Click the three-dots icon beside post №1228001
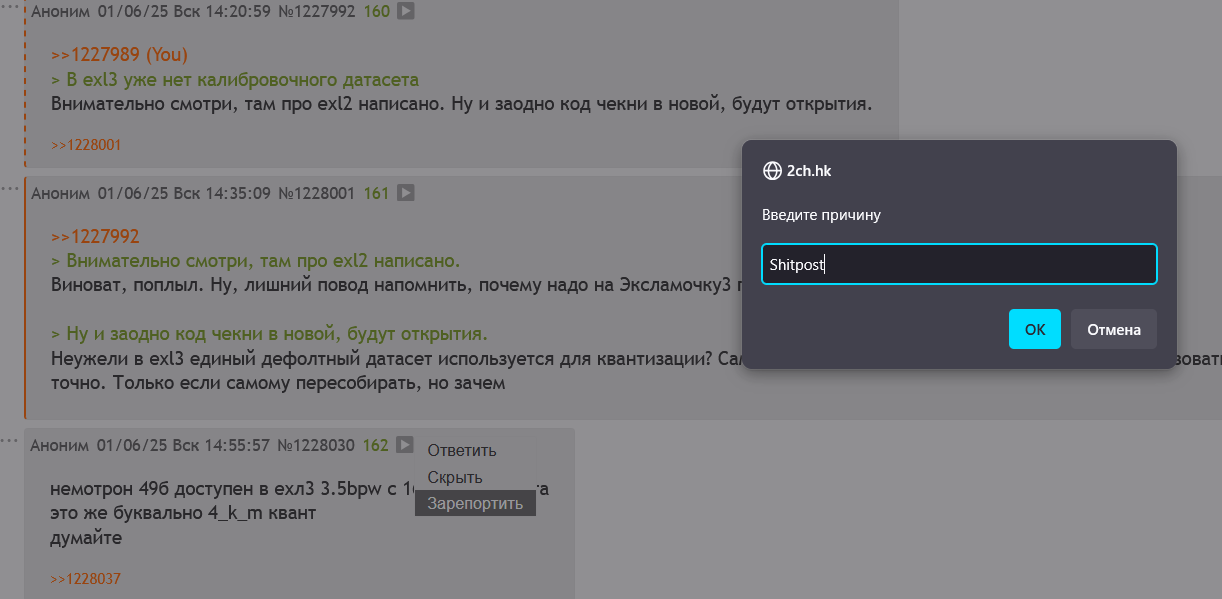 (11, 188)
